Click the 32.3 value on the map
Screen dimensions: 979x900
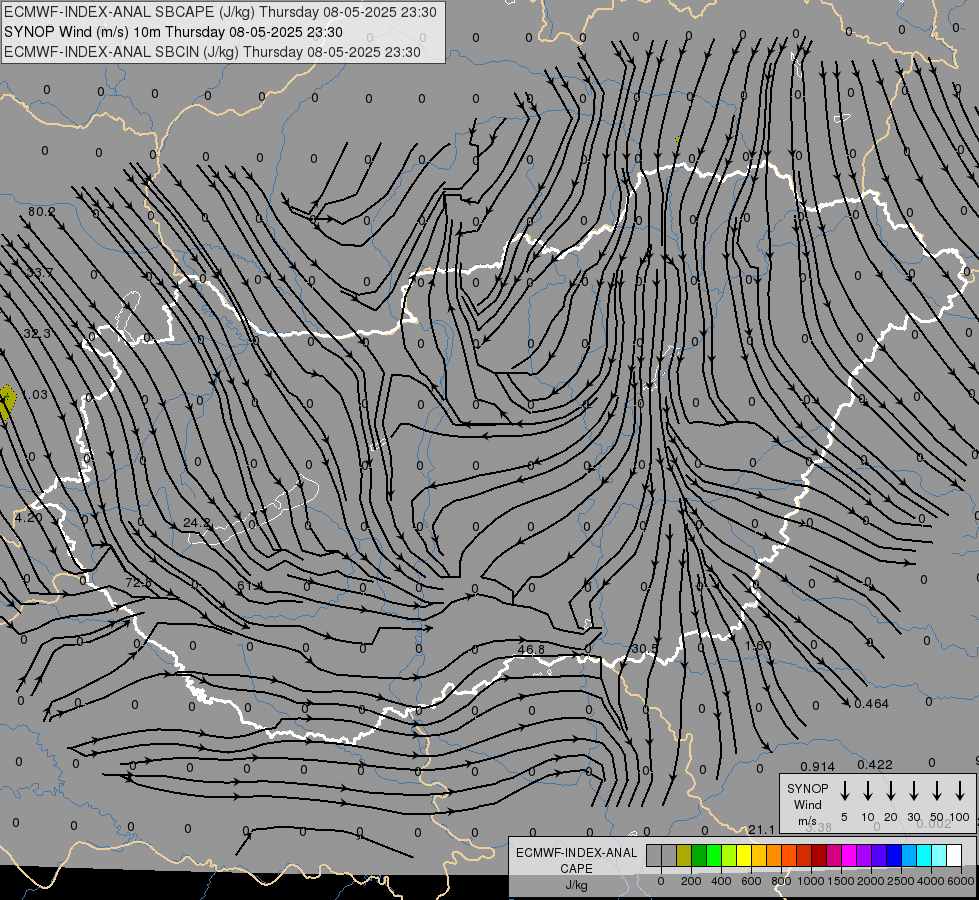[x=37, y=334]
